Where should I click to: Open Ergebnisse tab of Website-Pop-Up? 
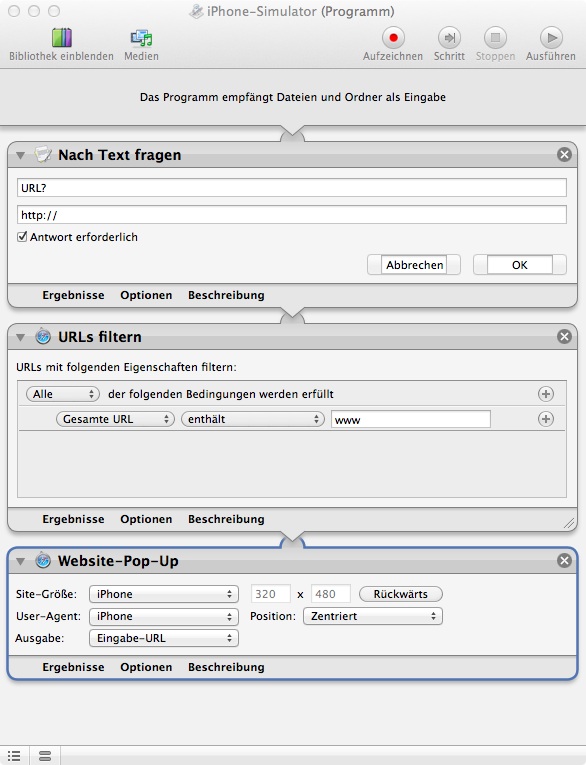[x=73, y=667]
